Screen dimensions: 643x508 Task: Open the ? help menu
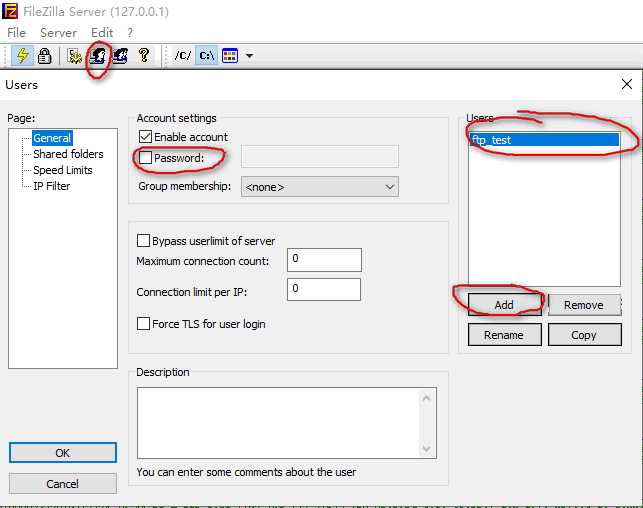pyautogui.click(x=130, y=32)
